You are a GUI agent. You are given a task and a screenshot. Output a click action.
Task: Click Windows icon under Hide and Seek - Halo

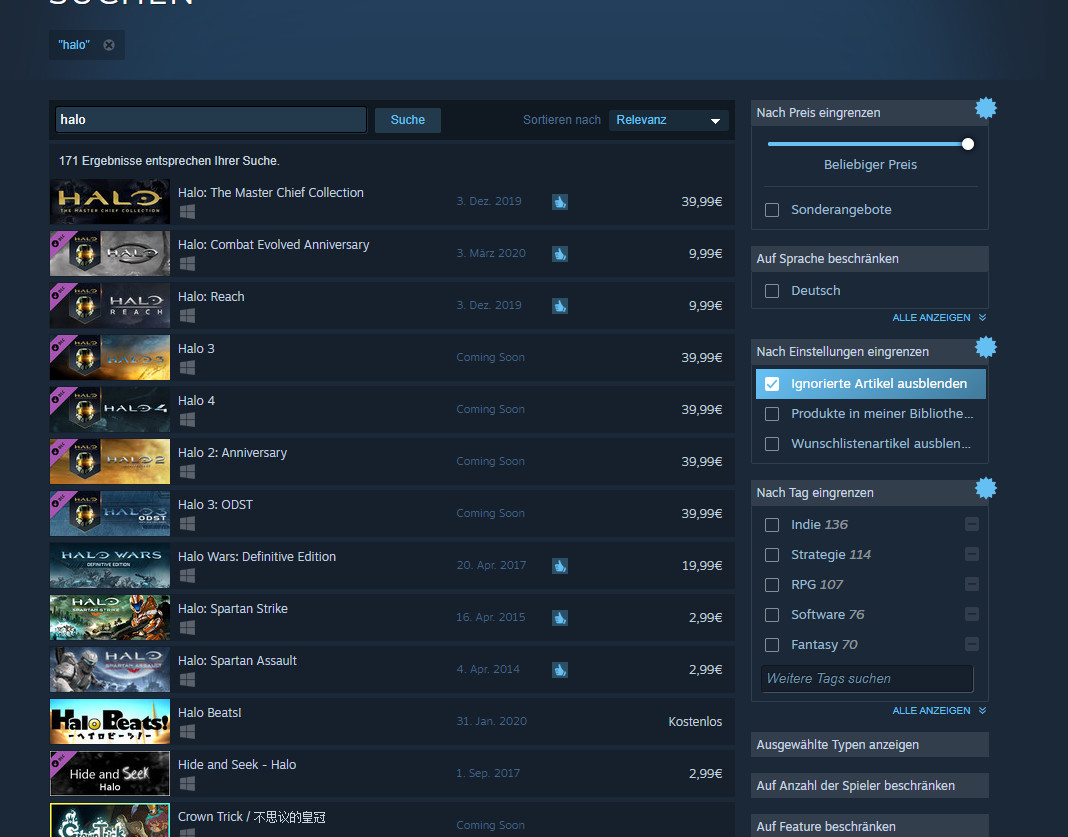coord(187,784)
